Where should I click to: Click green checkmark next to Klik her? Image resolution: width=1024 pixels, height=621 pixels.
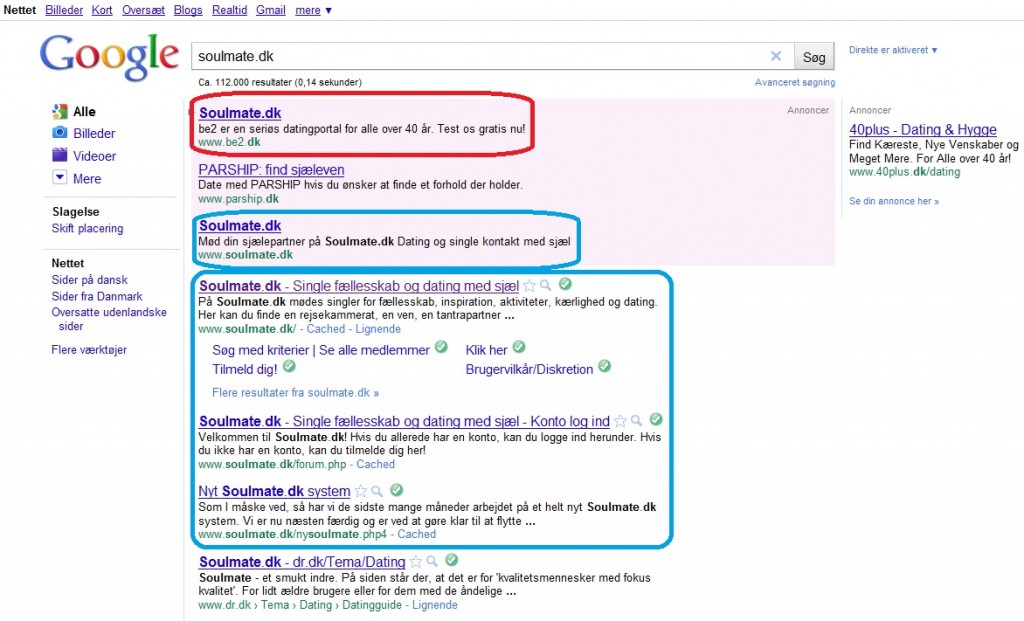pos(519,346)
